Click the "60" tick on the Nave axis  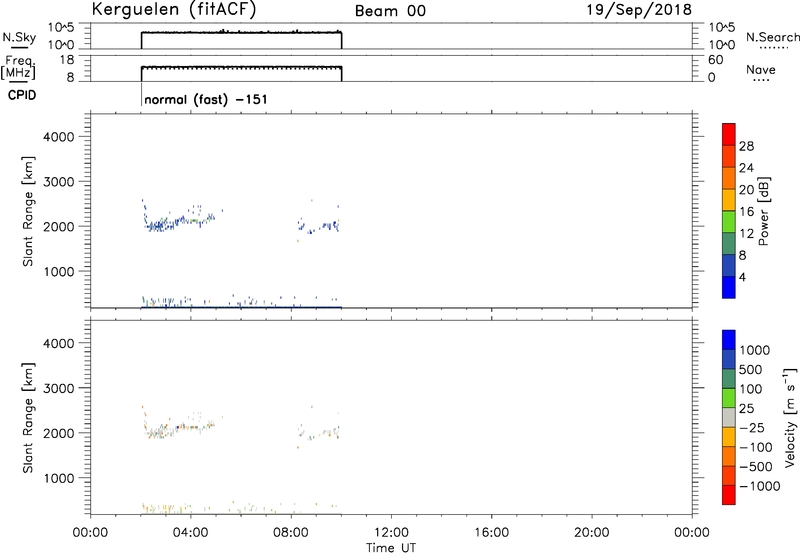click(716, 60)
